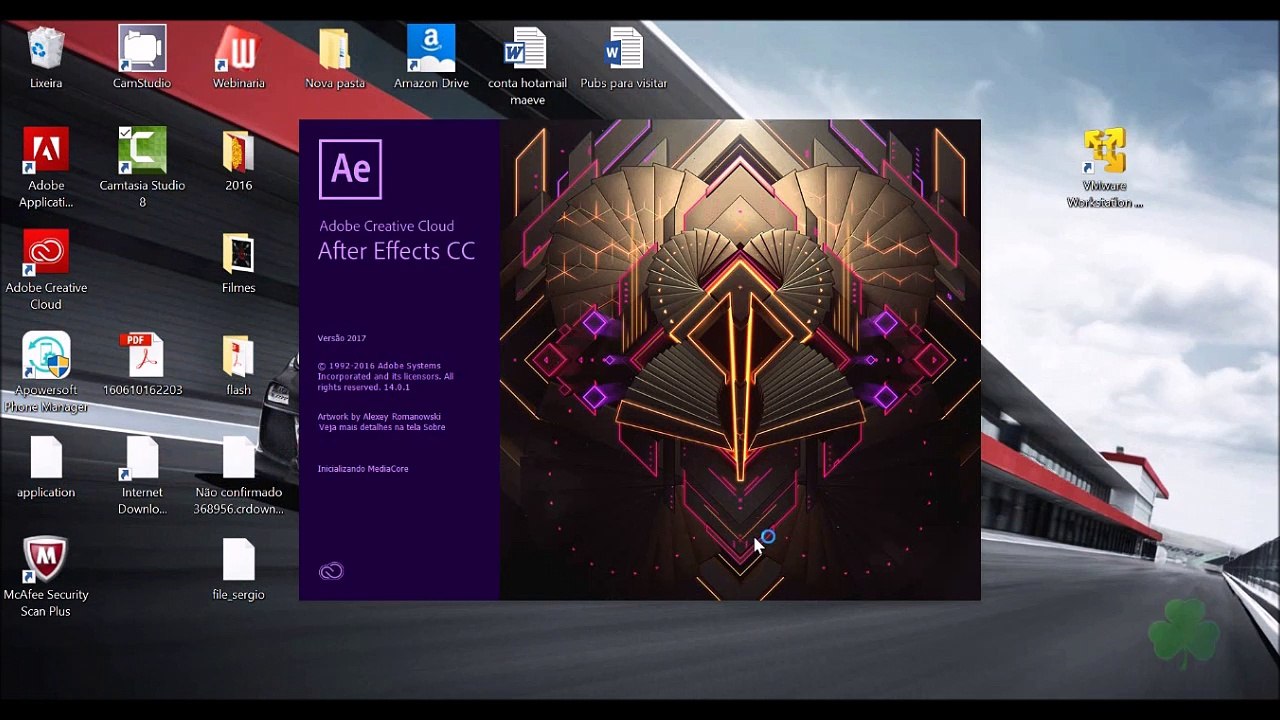Screen dimensions: 1280x720
Task: Select the Pubs para visitar Word document
Action: [x=624, y=57]
